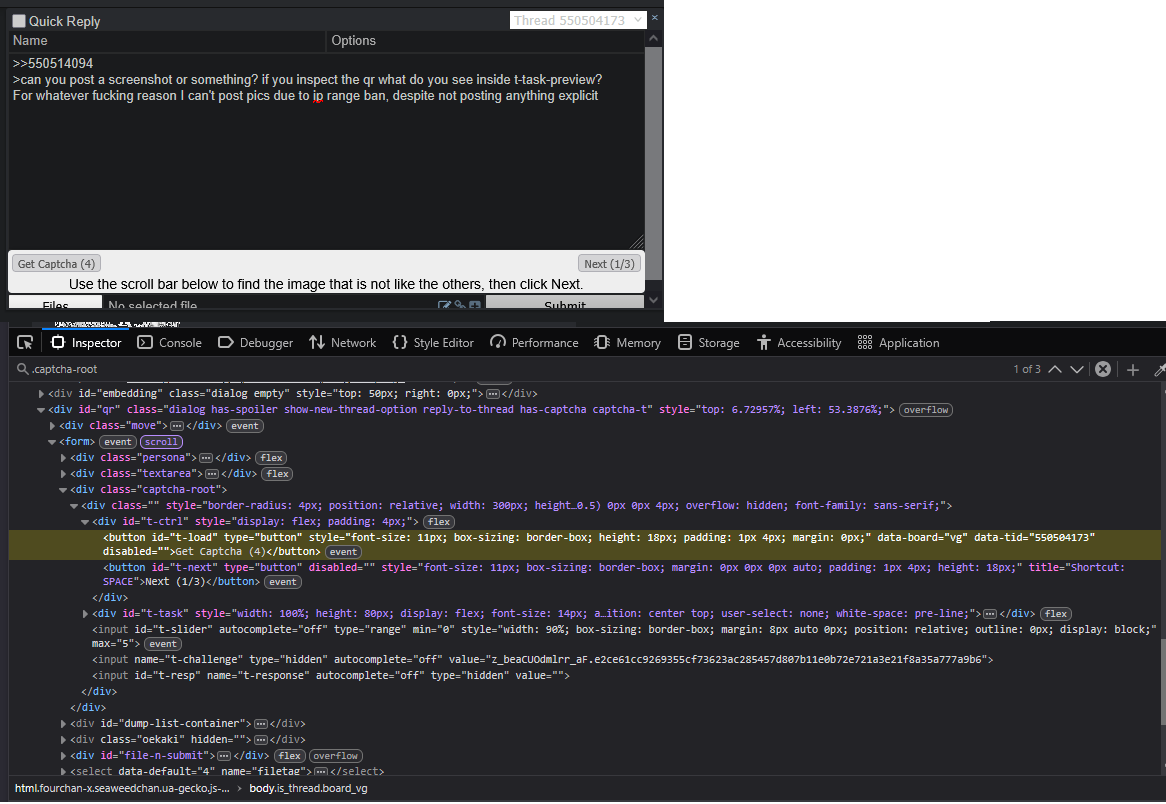Switch to the Console tab
Image resolution: width=1166 pixels, height=804 pixels.
pyautogui.click(x=170, y=343)
